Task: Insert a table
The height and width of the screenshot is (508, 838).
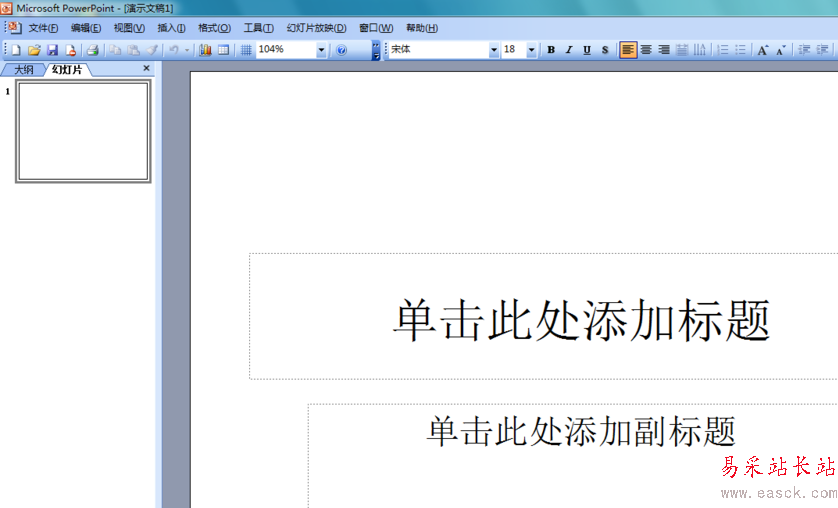Action: (x=223, y=50)
